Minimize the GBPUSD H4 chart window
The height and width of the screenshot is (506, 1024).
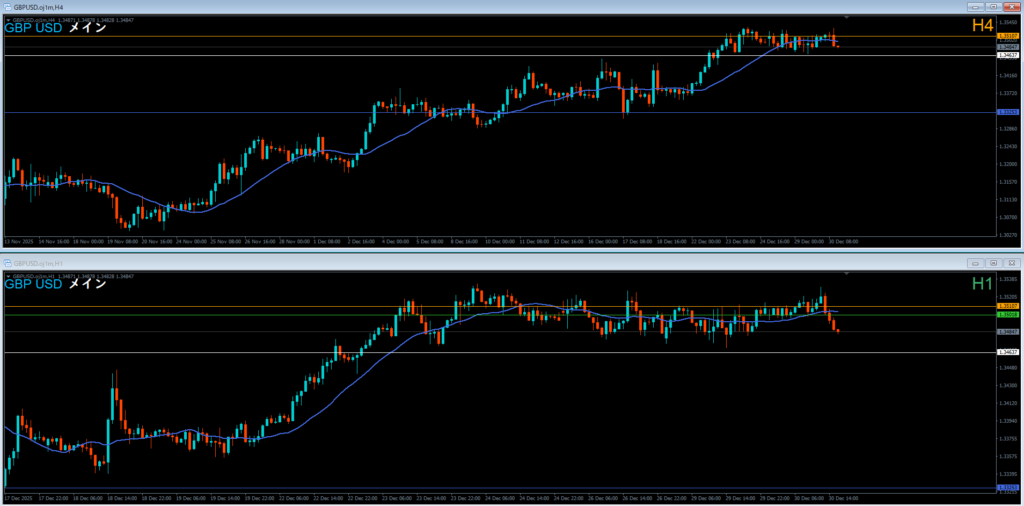976,7
